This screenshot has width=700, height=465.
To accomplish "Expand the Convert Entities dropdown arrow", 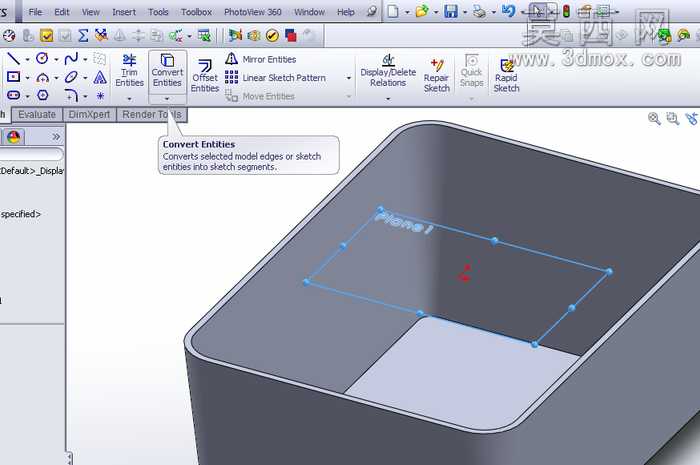I will tap(167, 99).
